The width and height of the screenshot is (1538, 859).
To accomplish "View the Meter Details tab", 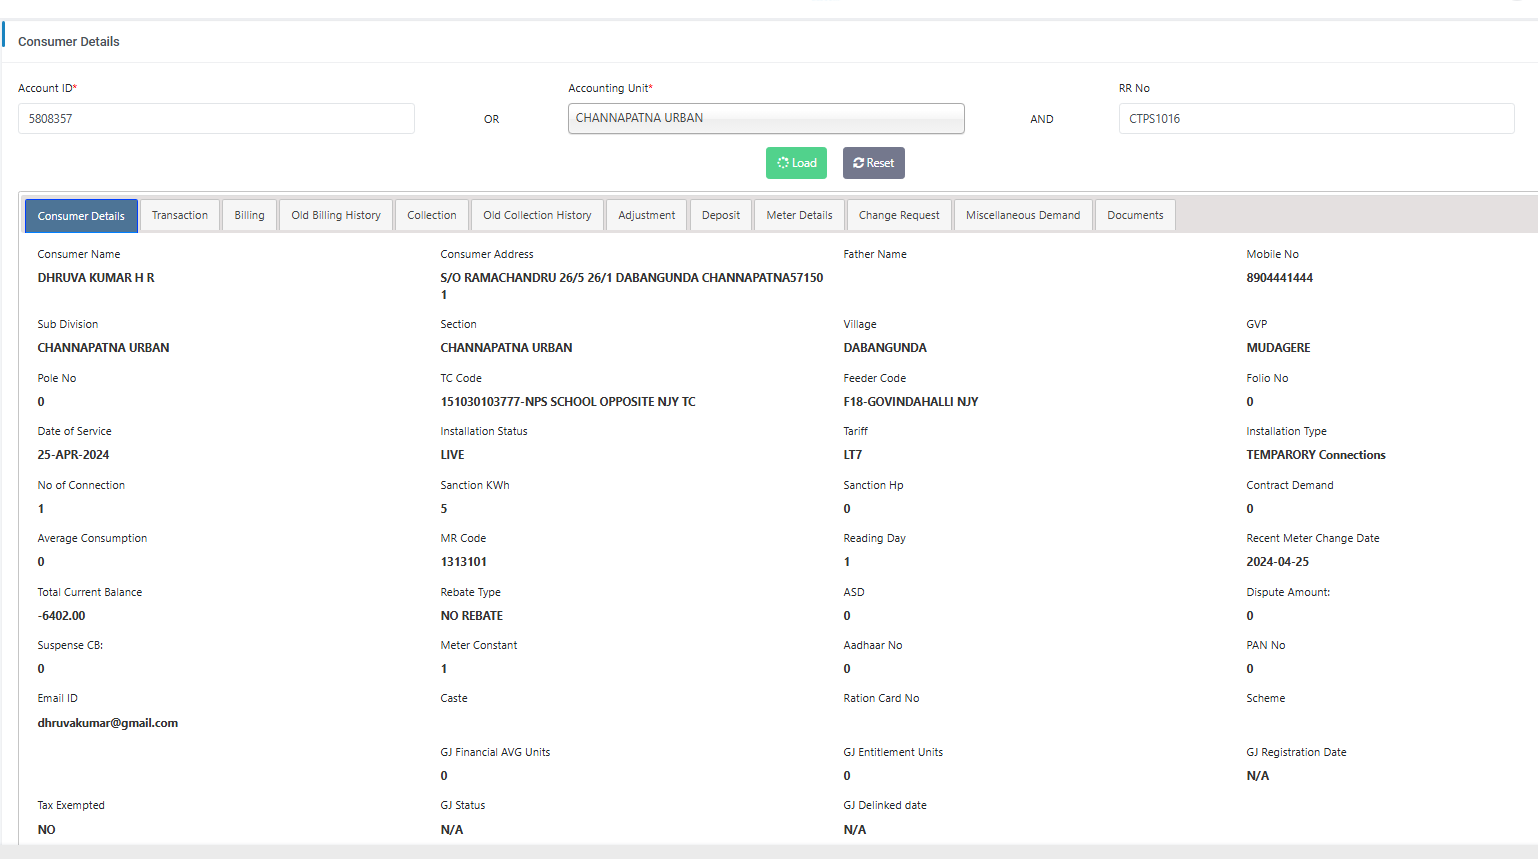I will pos(799,215).
